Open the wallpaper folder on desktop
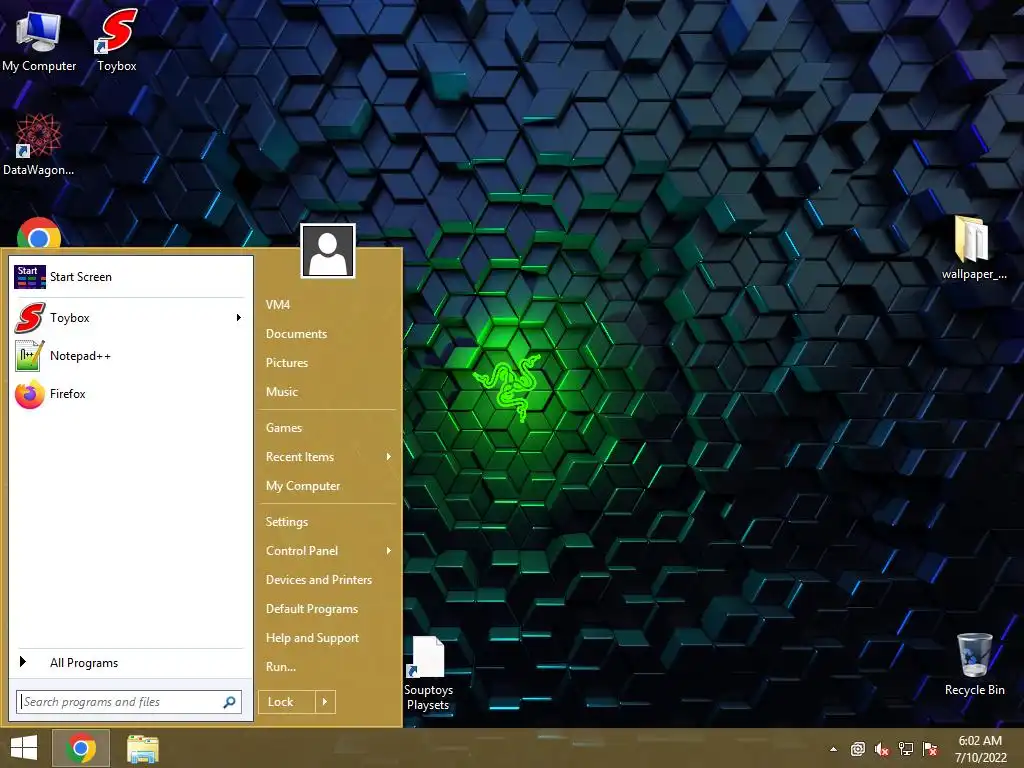 pos(974,248)
